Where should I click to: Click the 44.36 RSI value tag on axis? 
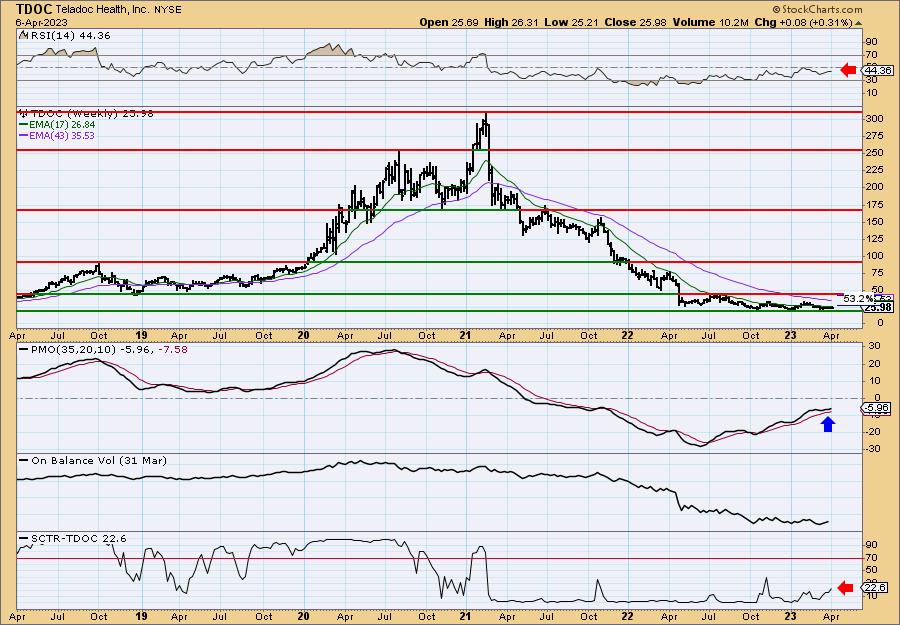coord(880,71)
